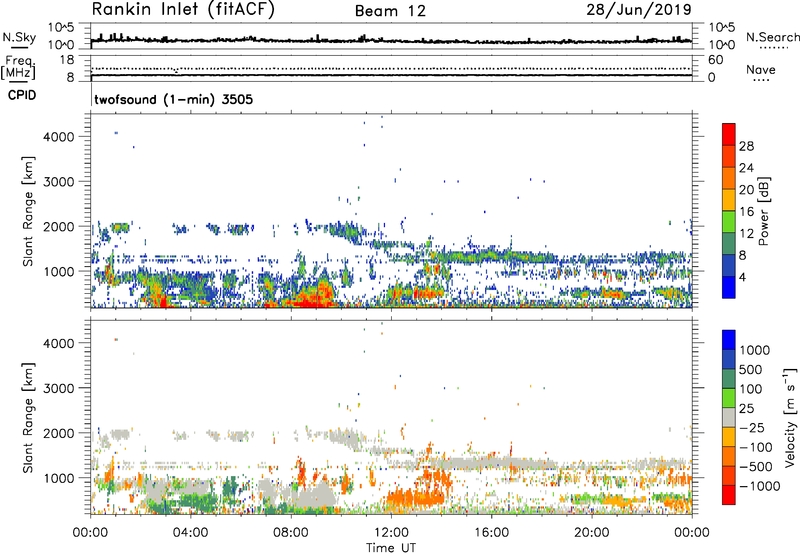This screenshot has width=800, height=554.
Task: Click the '18' frequency axis value
Action: pos(67,60)
